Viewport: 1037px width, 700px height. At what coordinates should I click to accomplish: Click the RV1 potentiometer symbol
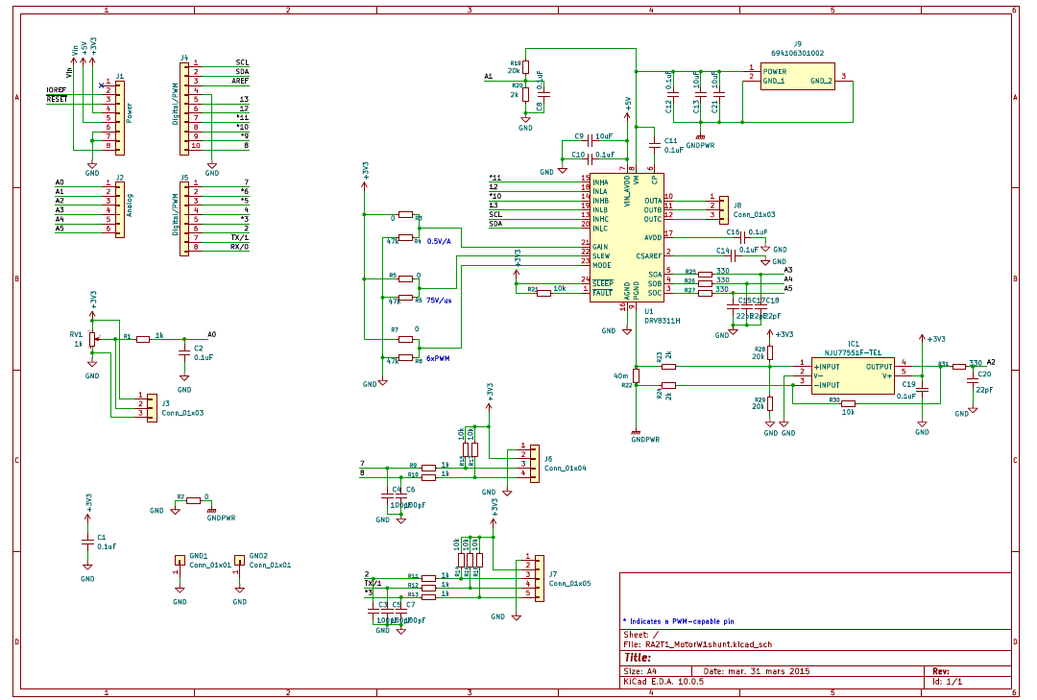(x=92, y=339)
